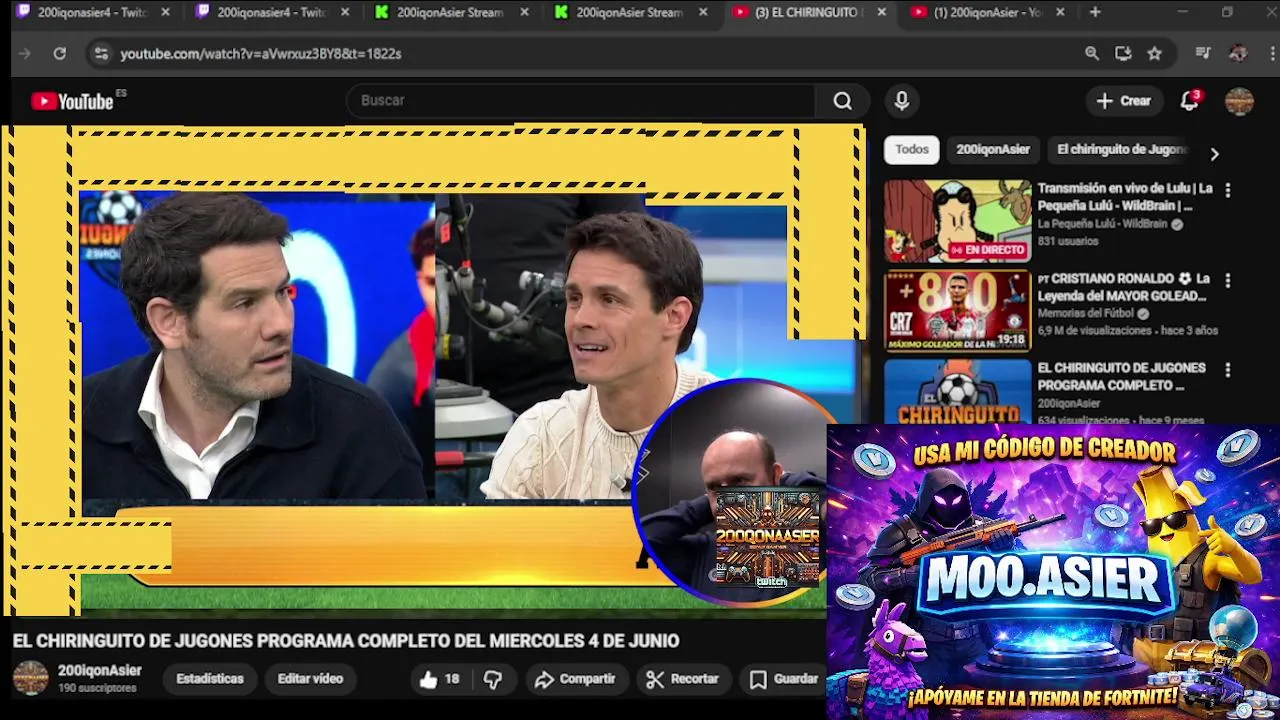Screen dimensions: 1280x720
Task: Open options menu for Cristiano Ronaldo video
Action: [x=1228, y=280]
